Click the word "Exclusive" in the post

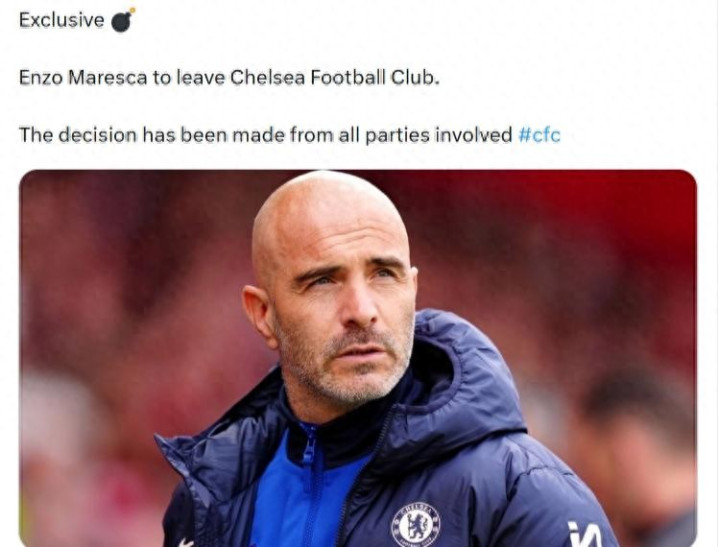(61, 20)
